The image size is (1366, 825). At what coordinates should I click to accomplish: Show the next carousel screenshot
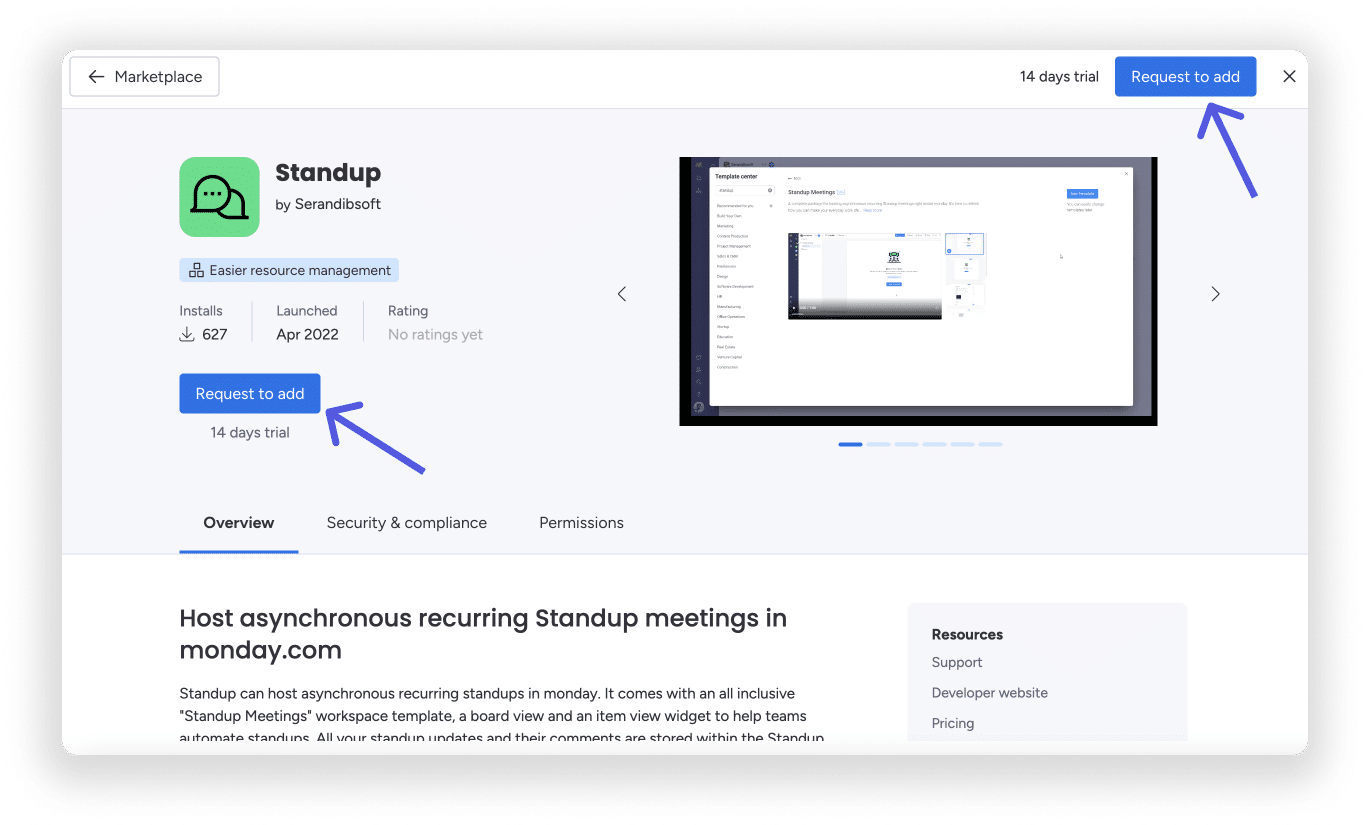(1215, 294)
